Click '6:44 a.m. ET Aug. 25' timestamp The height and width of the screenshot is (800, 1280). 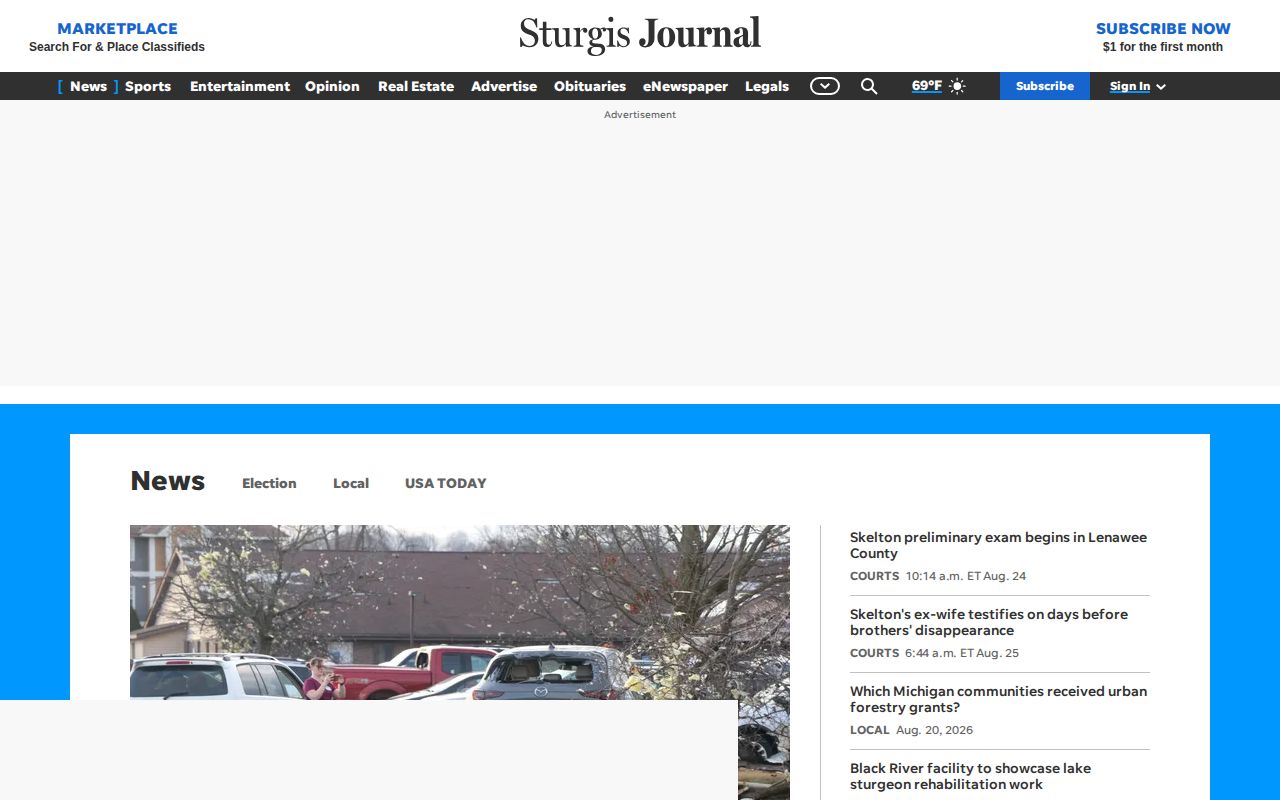(962, 653)
